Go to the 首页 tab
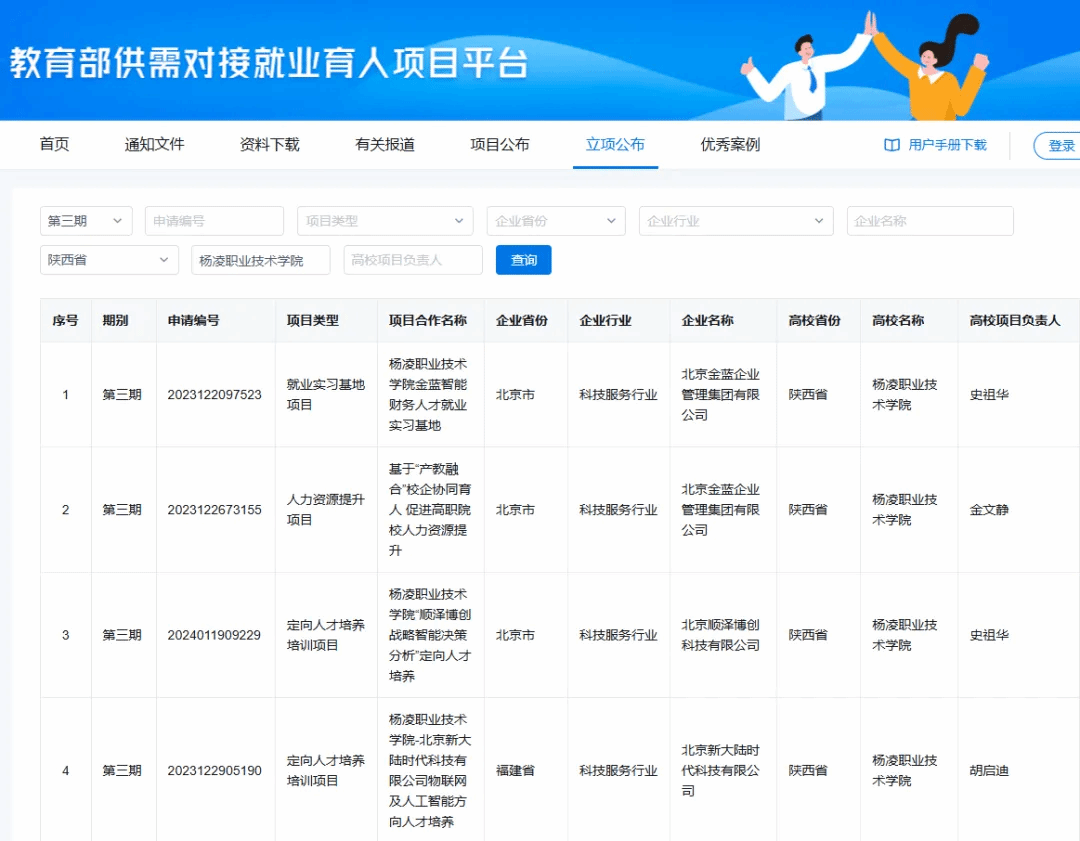 pyautogui.click(x=55, y=145)
